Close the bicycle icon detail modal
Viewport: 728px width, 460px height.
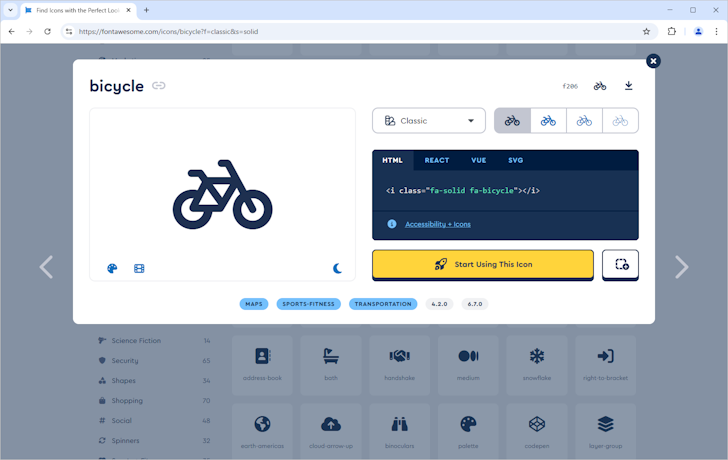[x=653, y=61]
